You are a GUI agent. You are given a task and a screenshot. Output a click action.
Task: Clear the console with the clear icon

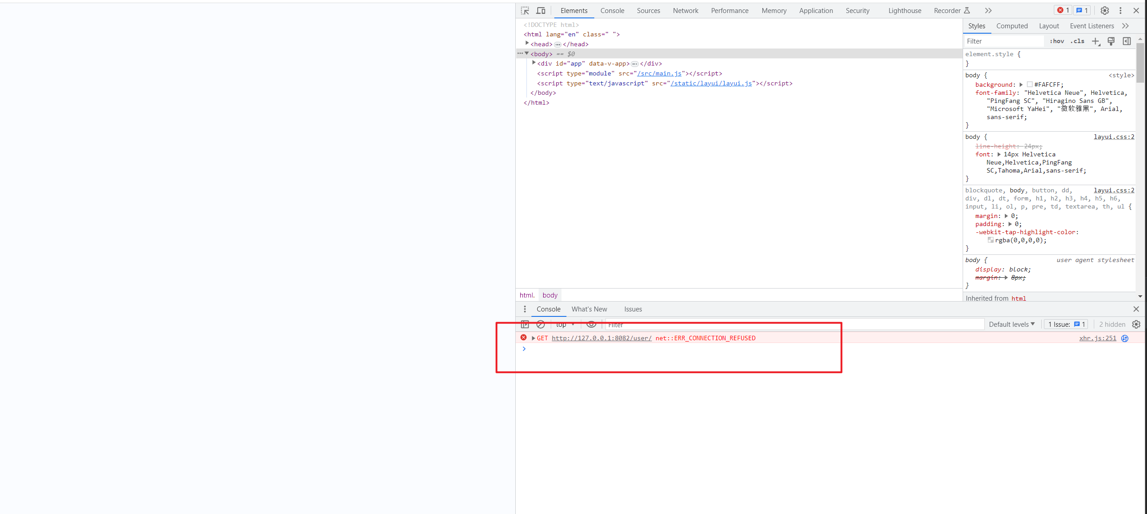point(541,324)
